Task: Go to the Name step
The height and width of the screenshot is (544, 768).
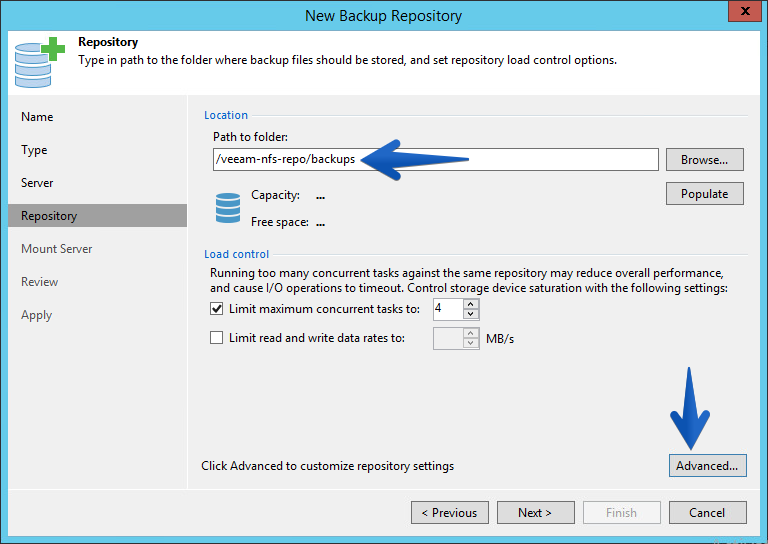Action: tap(37, 117)
